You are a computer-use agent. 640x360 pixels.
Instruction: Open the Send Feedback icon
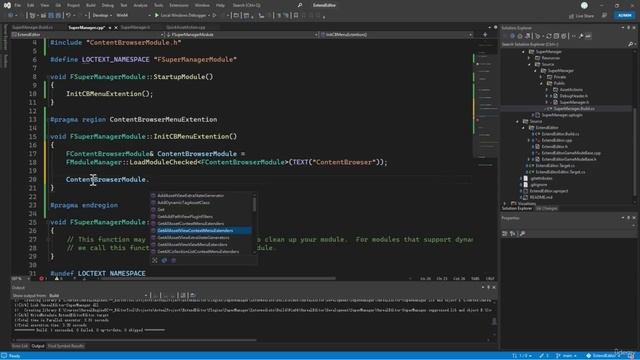tap(604, 16)
